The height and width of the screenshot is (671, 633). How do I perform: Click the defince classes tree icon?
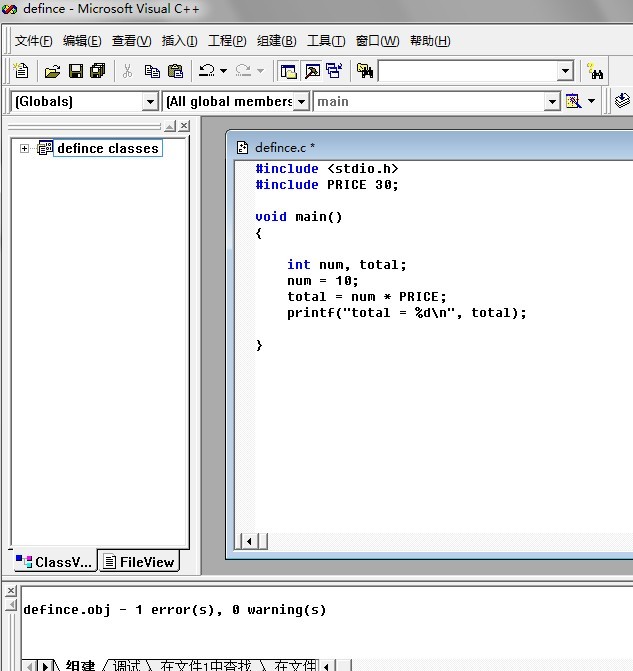[45, 148]
